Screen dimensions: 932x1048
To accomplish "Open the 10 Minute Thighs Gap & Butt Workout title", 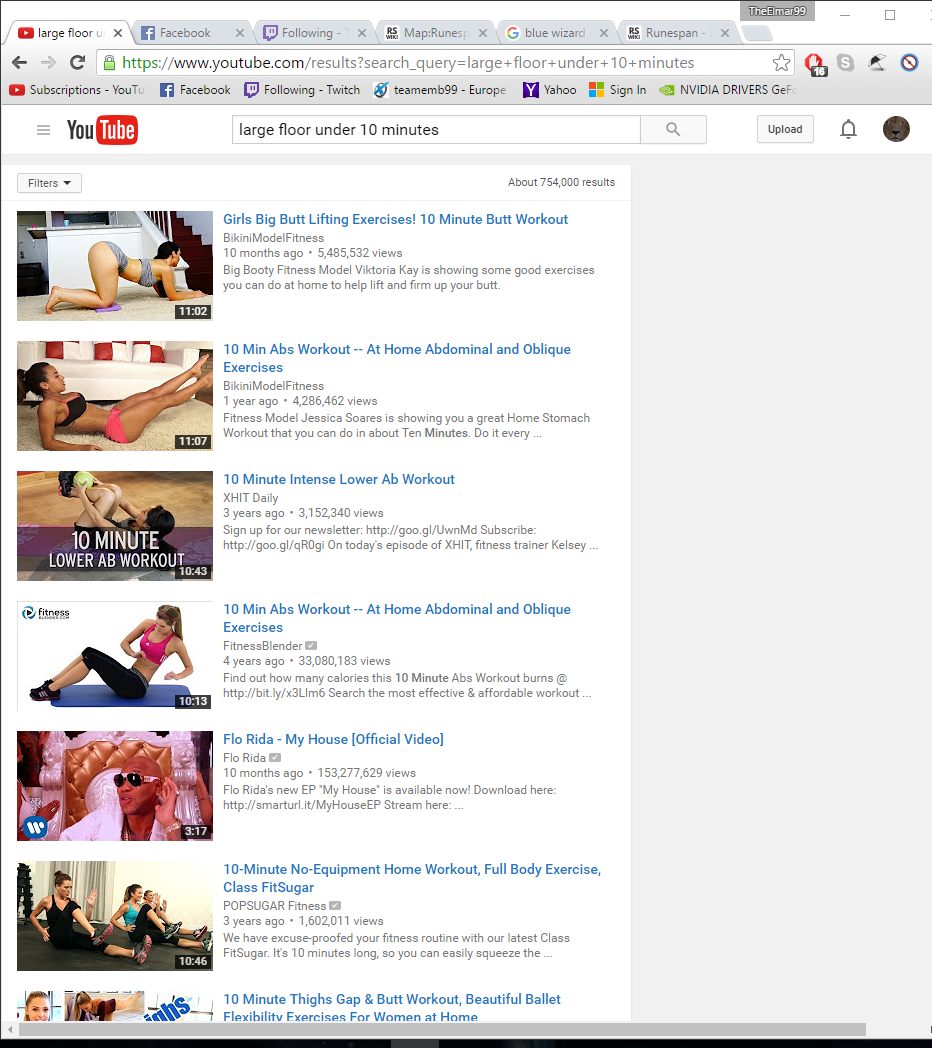I will (x=392, y=1008).
